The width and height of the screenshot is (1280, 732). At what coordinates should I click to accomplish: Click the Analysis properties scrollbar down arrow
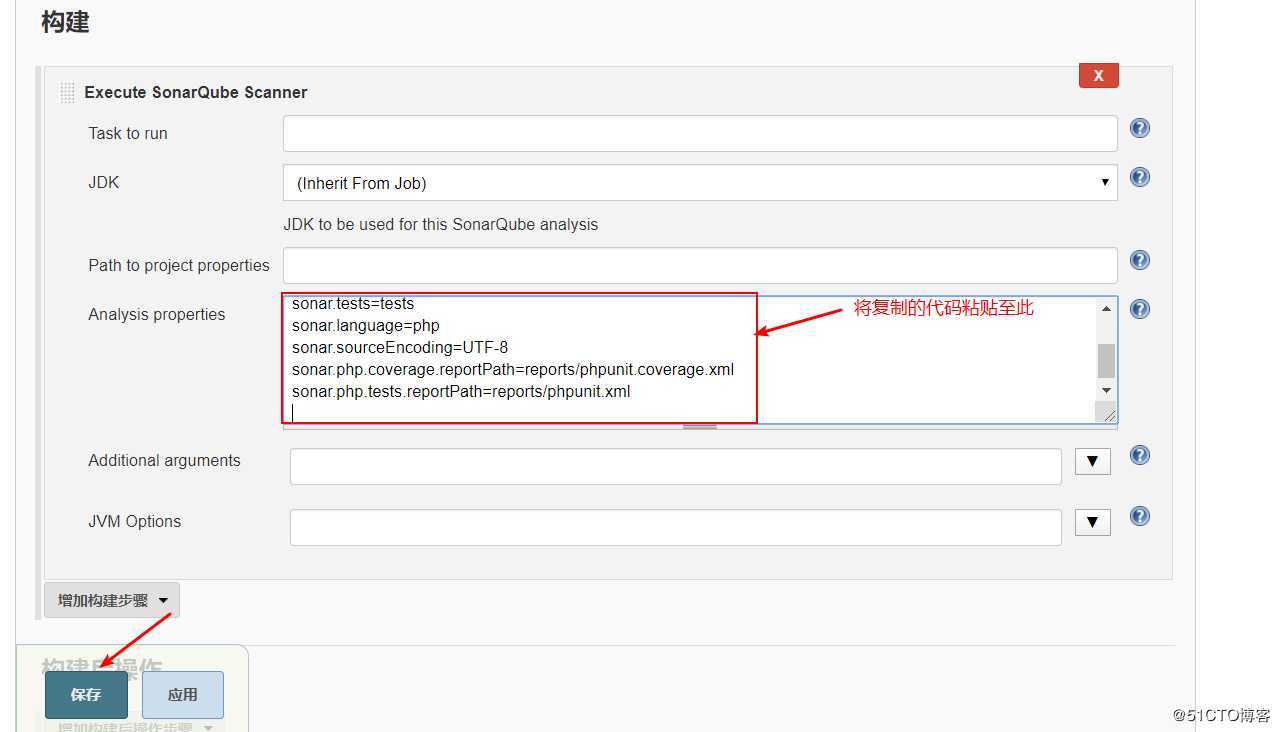coord(1106,390)
